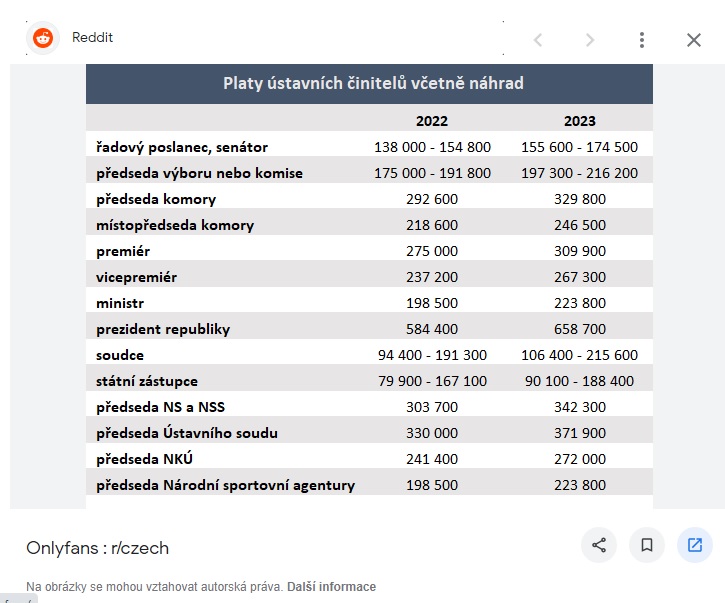Click row label 'soudce'

coord(120,355)
